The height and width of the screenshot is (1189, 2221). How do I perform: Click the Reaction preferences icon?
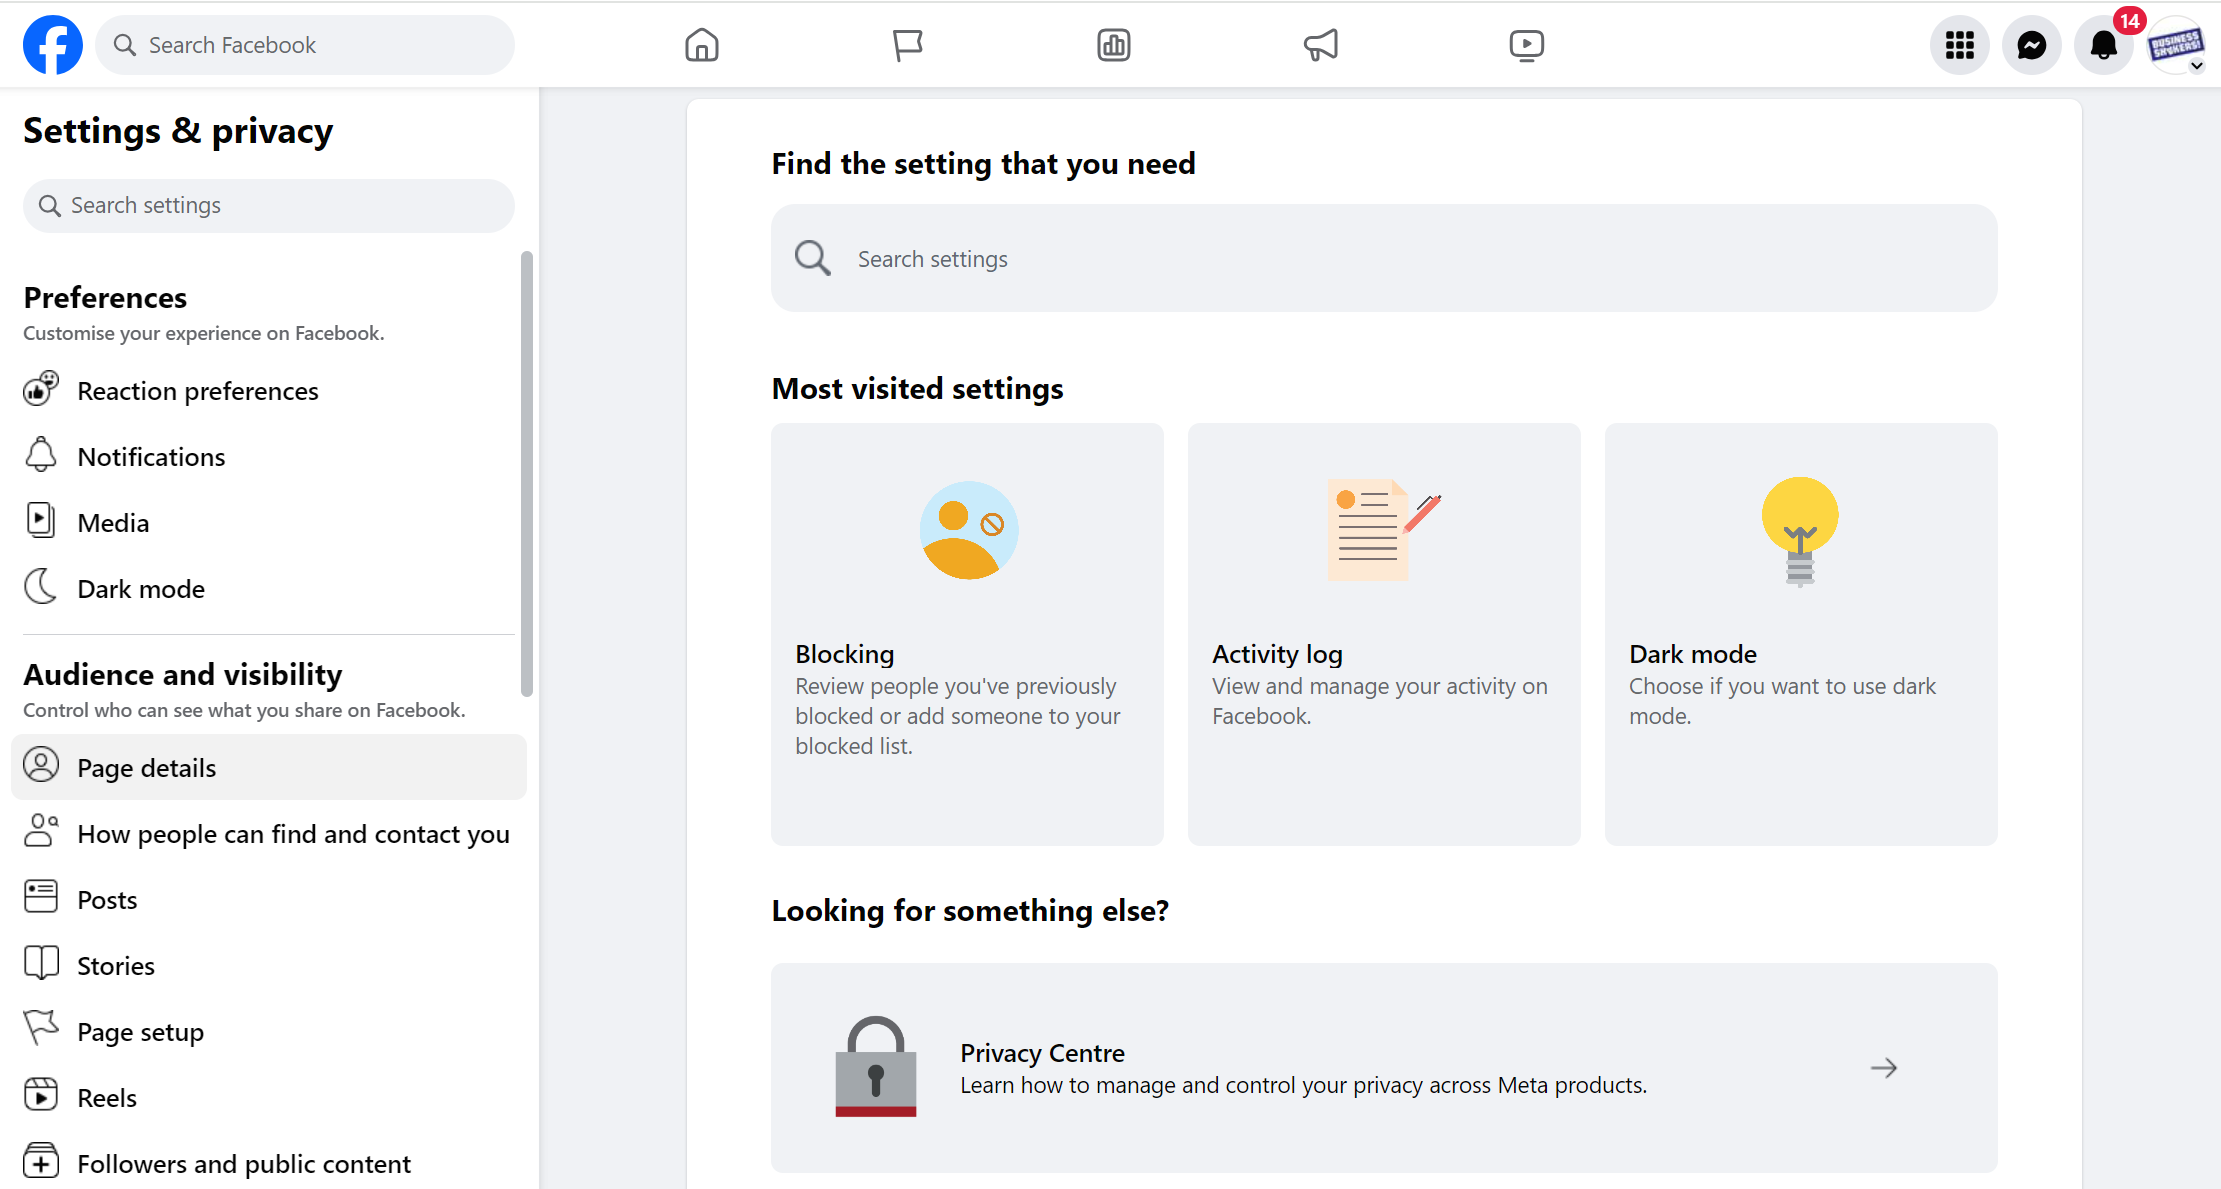click(41, 390)
